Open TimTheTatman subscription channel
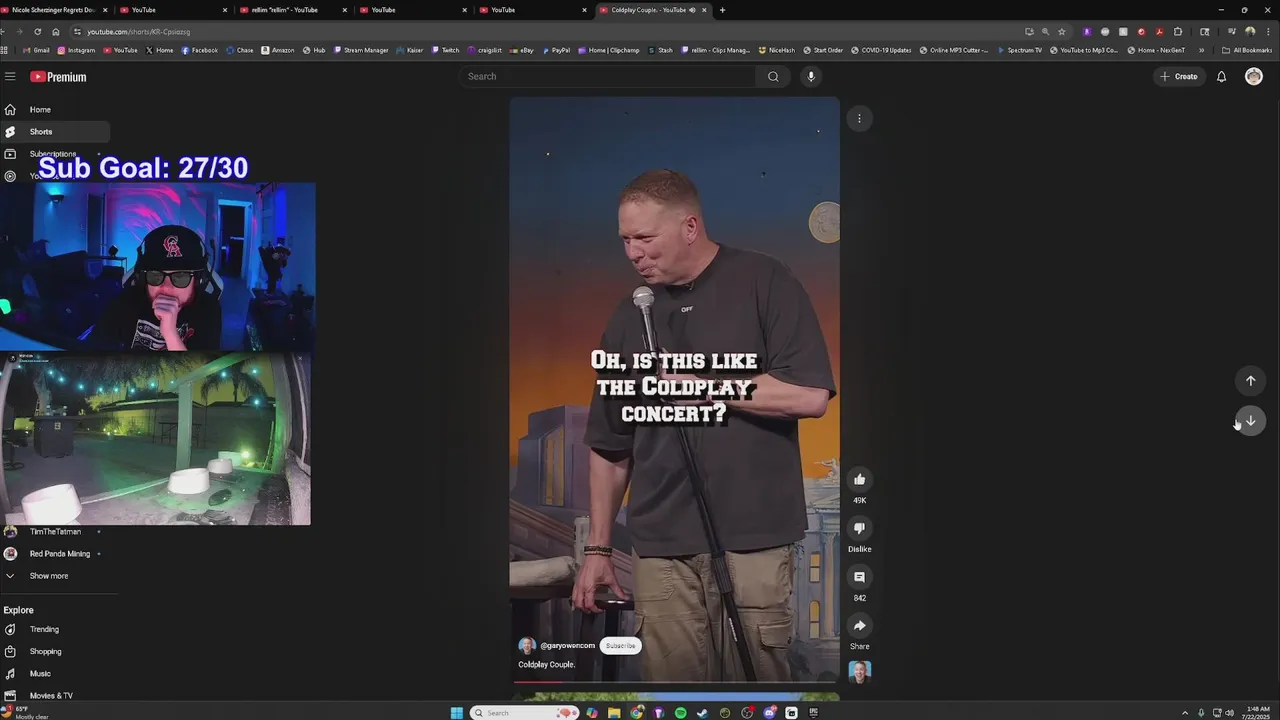Image resolution: width=1280 pixels, height=720 pixels. (x=55, y=531)
